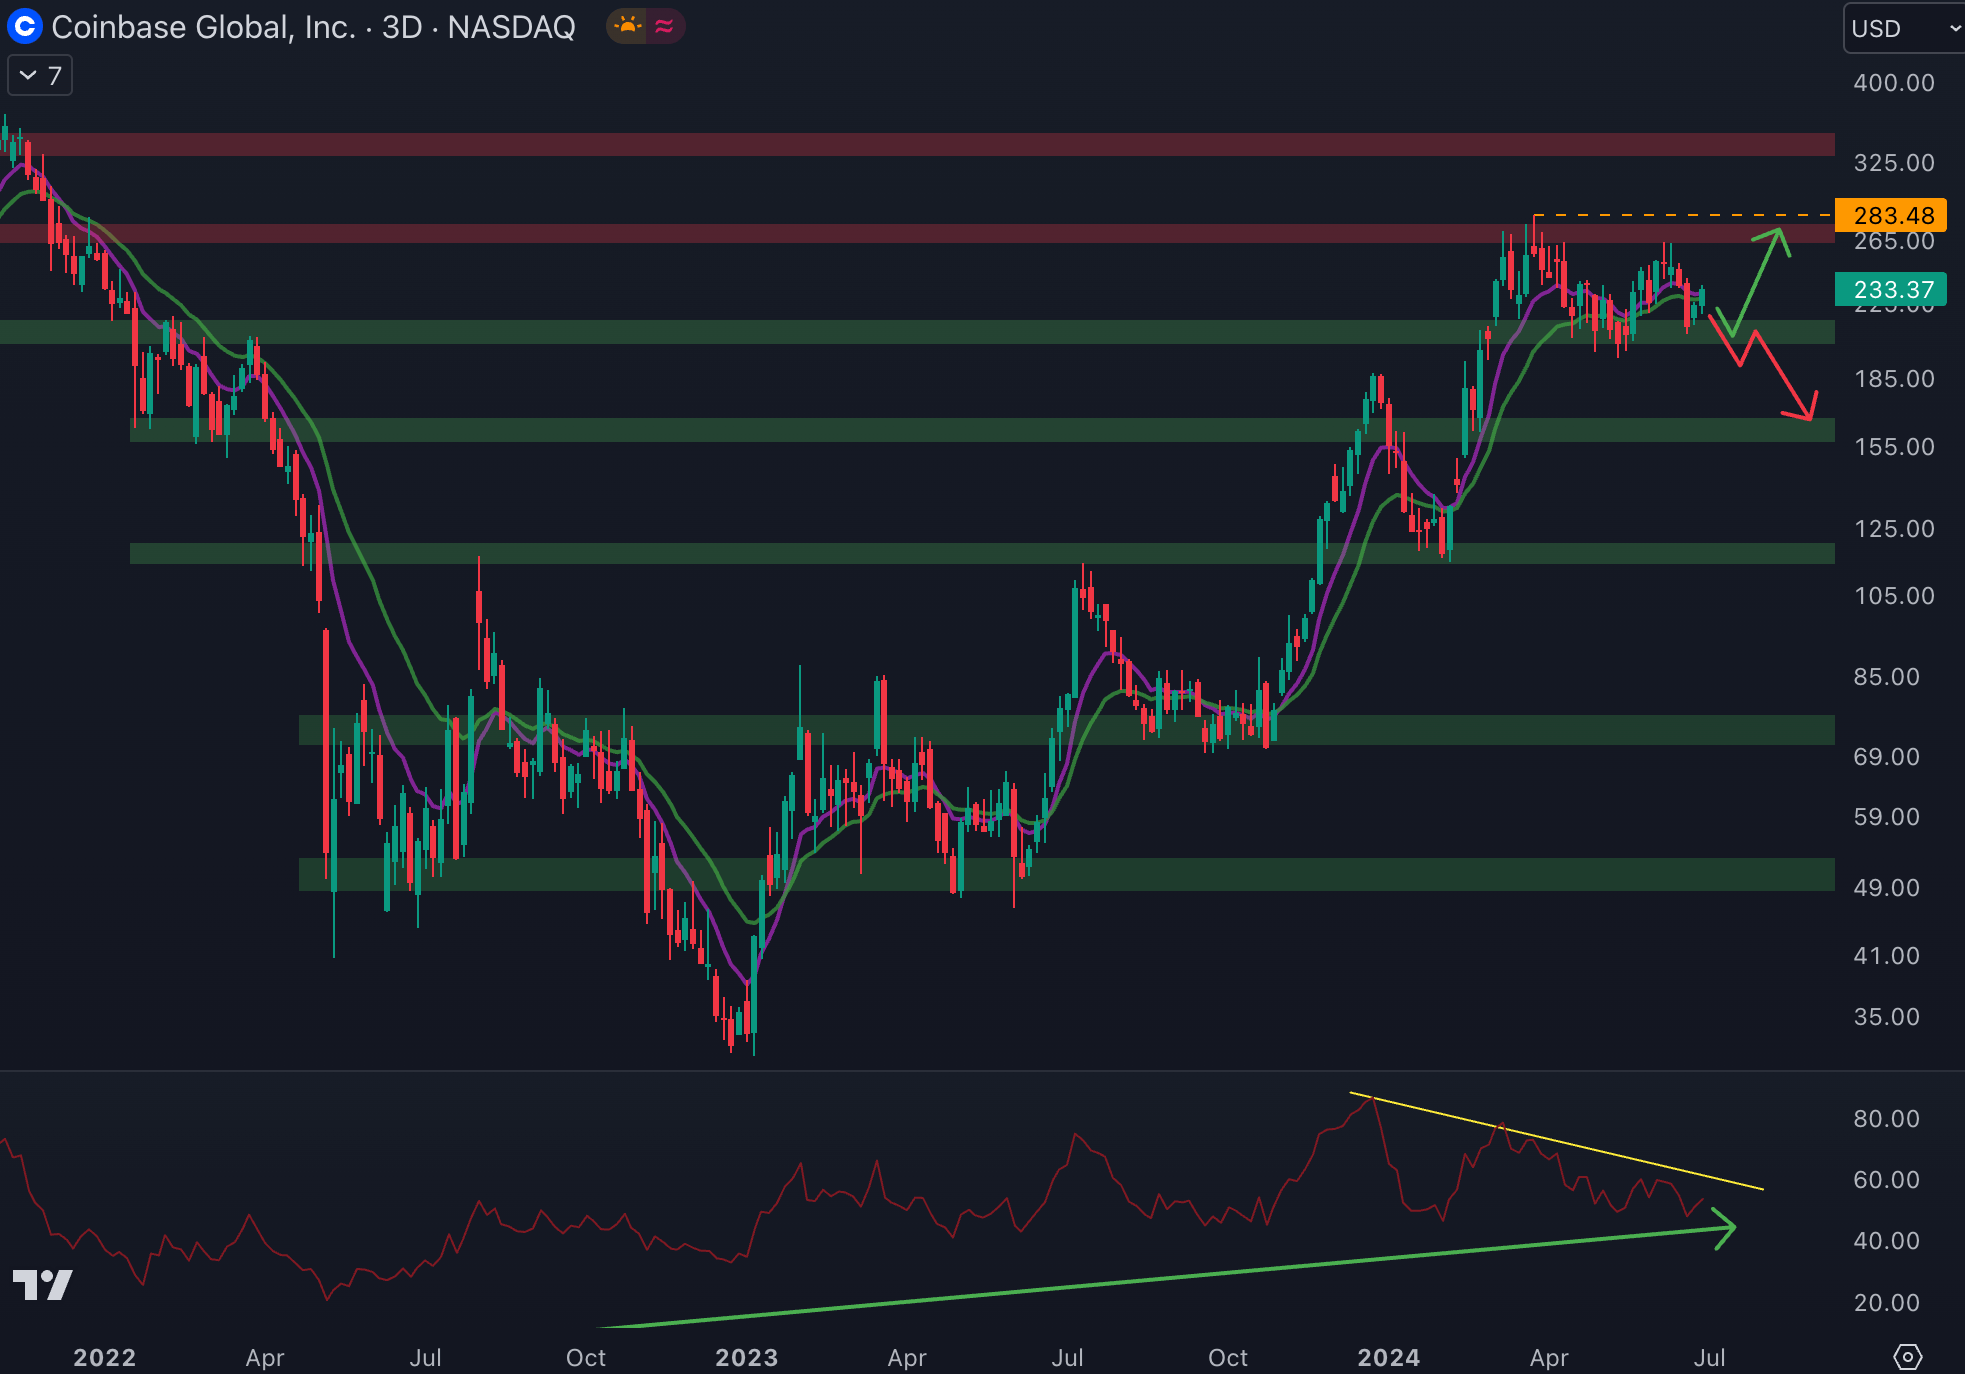Click the 400.00 price scale label

[x=1893, y=83]
